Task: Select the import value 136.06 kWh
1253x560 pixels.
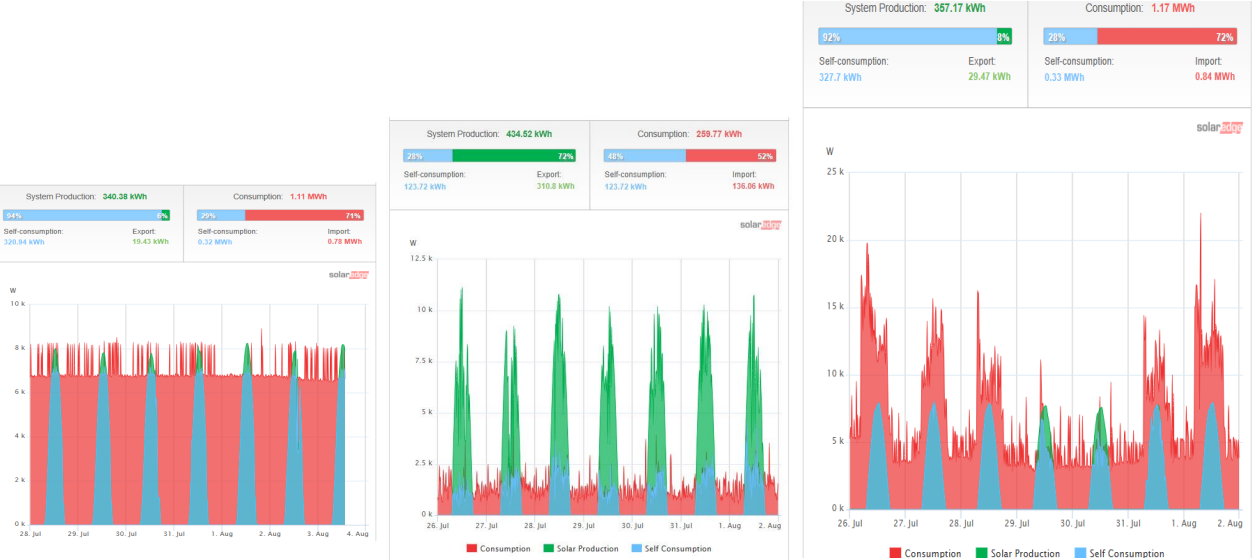Action: click(x=753, y=186)
